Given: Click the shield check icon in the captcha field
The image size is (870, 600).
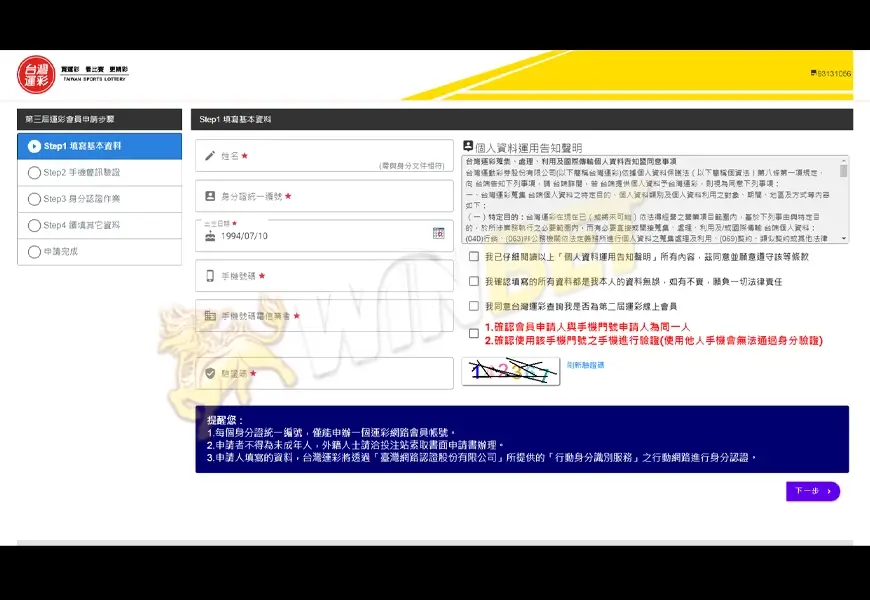Looking at the screenshot, I should pyautogui.click(x=210, y=373).
